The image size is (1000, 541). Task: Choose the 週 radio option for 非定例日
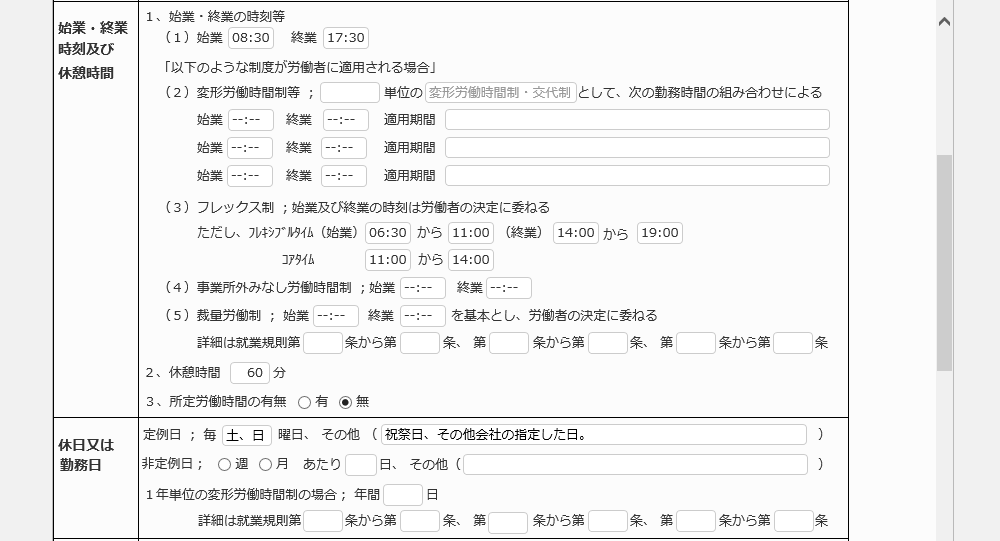pos(224,464)
